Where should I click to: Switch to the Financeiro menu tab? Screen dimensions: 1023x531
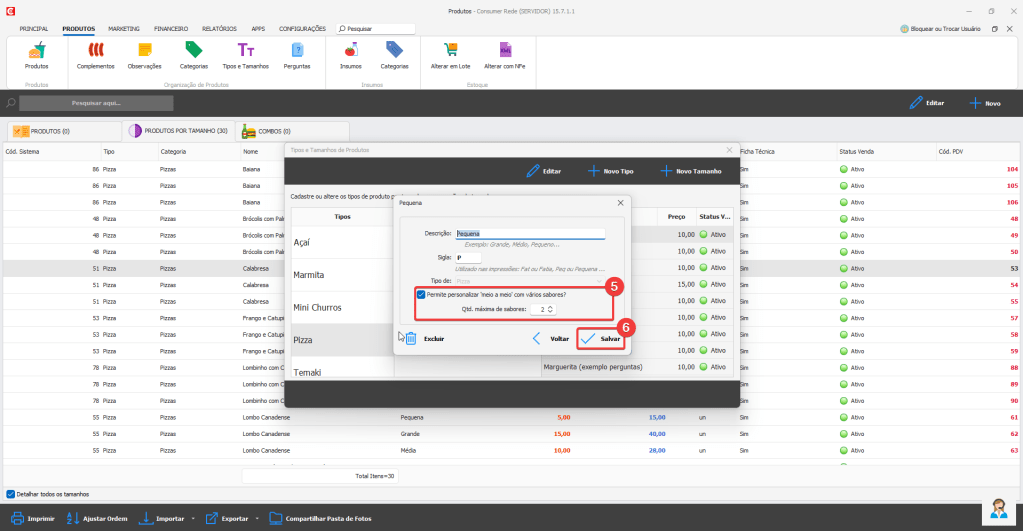point(171,29)
